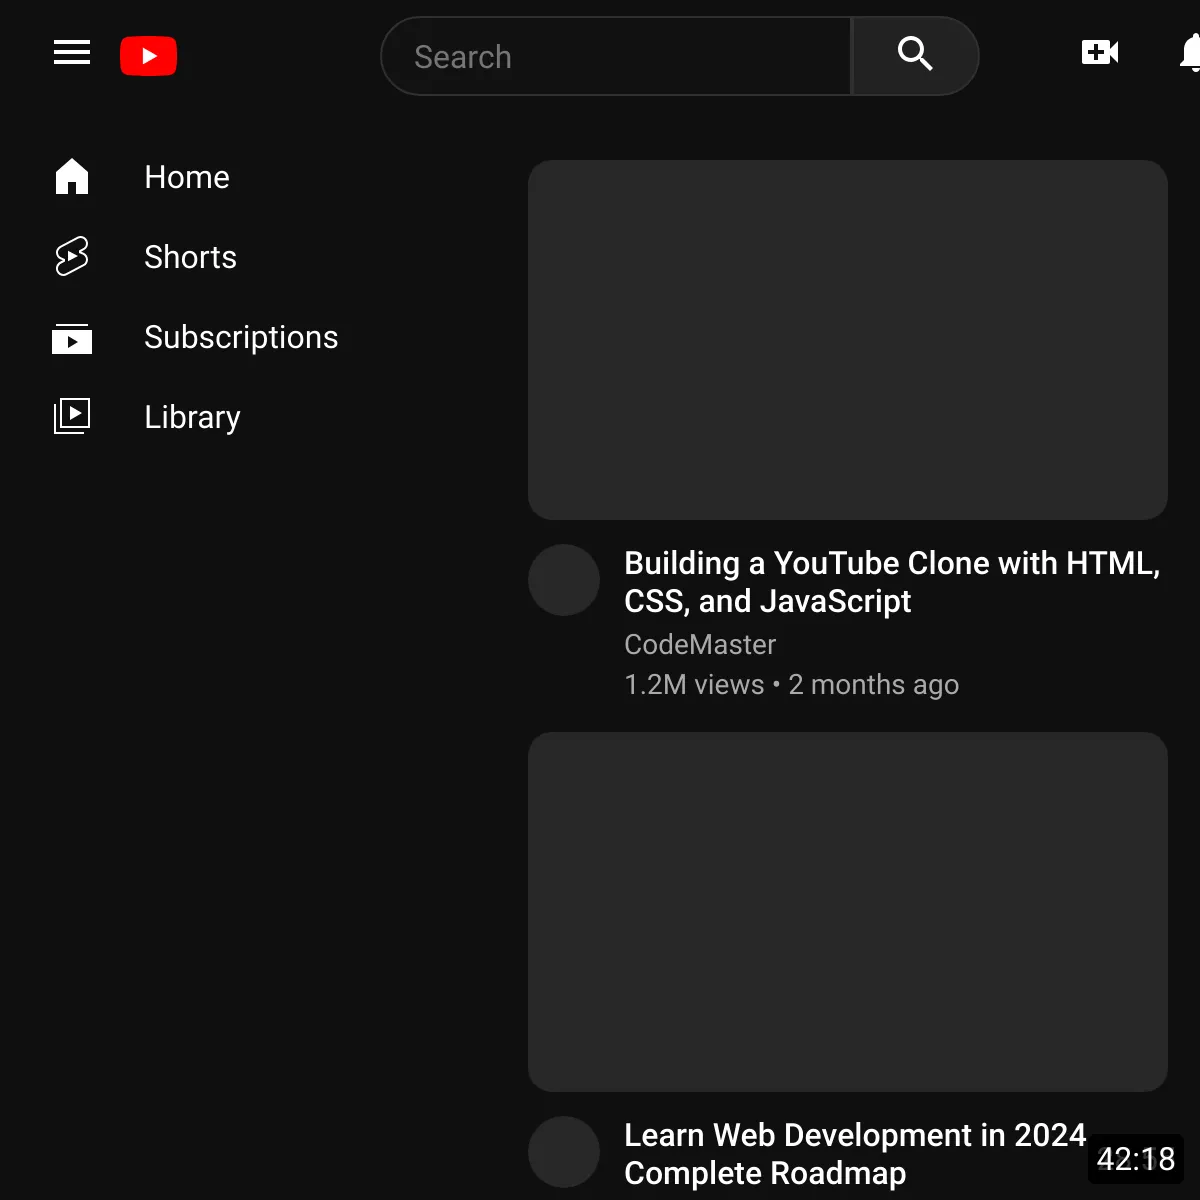Open the CodeMaster channel link
Viewport: 1200px width, 1200px height.
click(x=700, y=644)
